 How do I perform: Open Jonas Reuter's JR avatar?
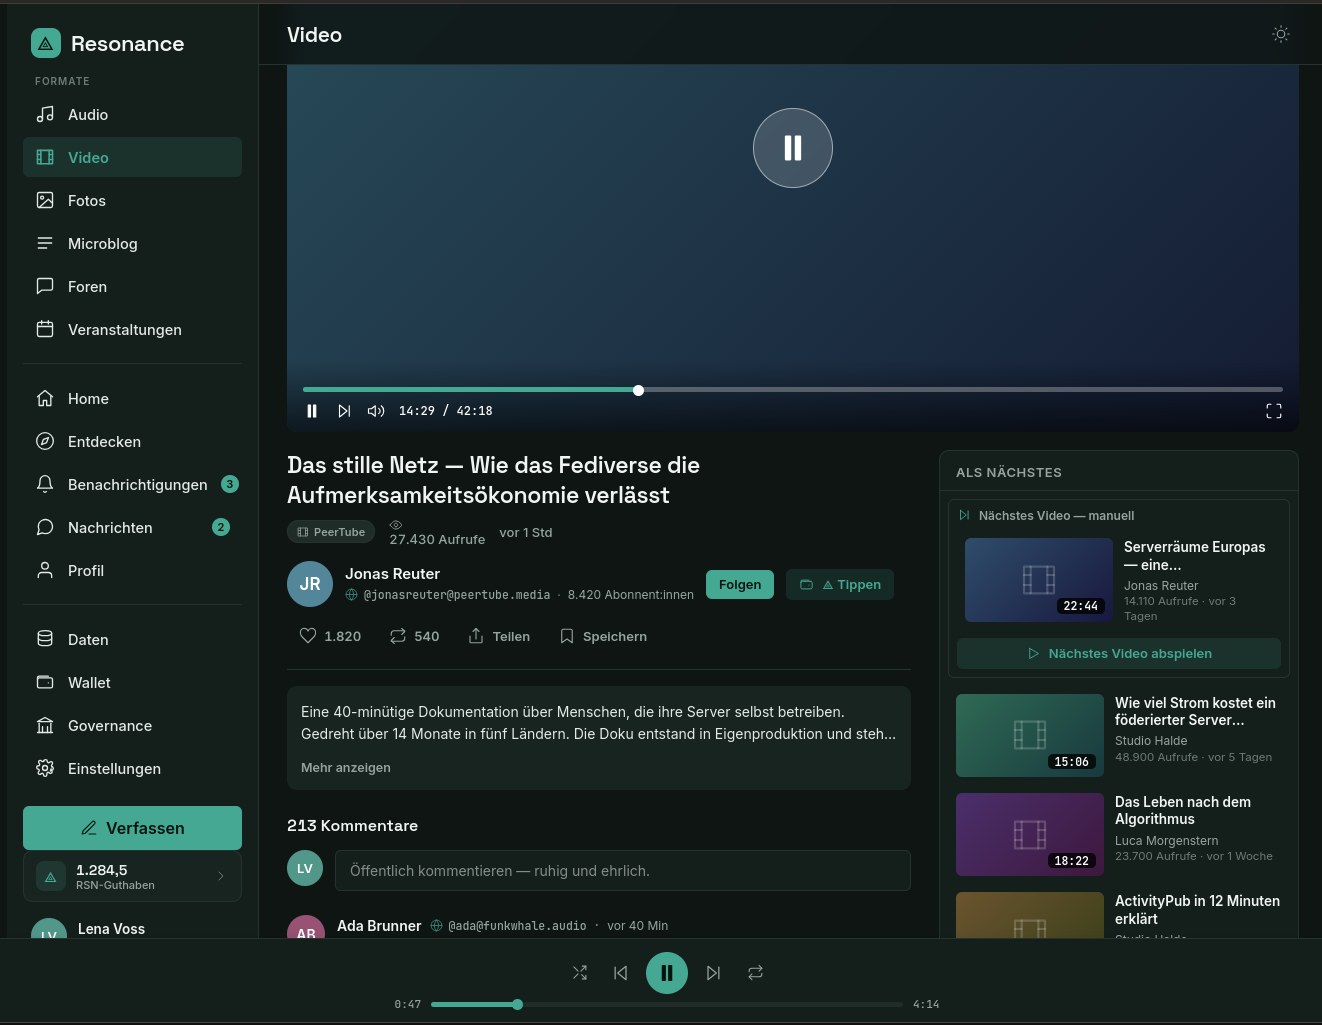click(310, 584)
